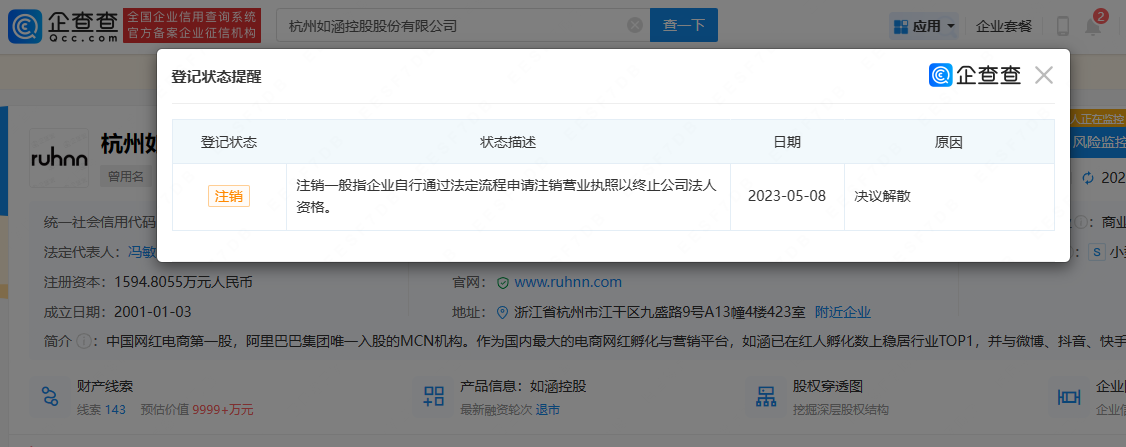Open legal representative 冯敏 link
Screen dimensions: 1126x447
tap(141, 252)
